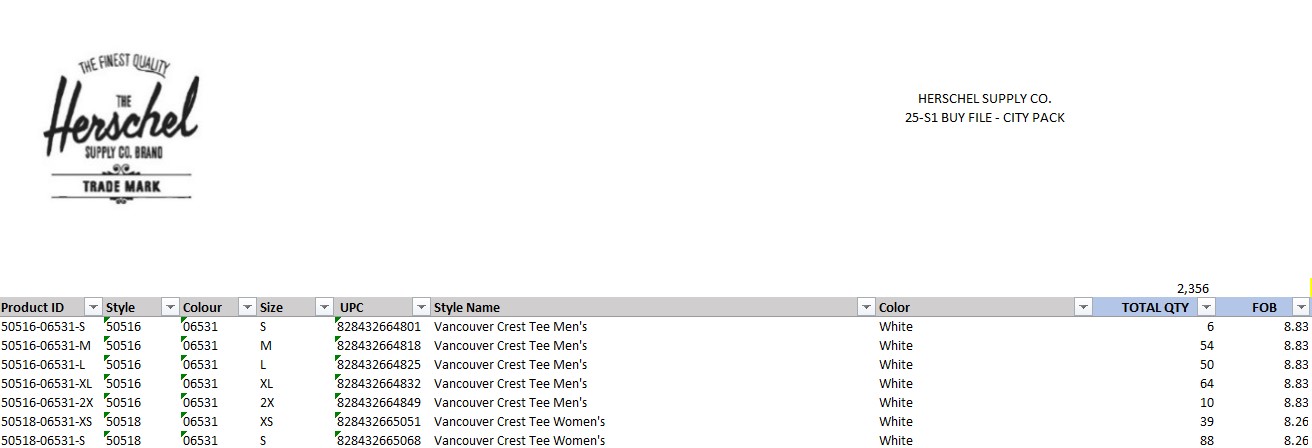Select the TOTAL QTY header cell
The height and width of the screenshot is (448, 1312).
[1155, 308]
